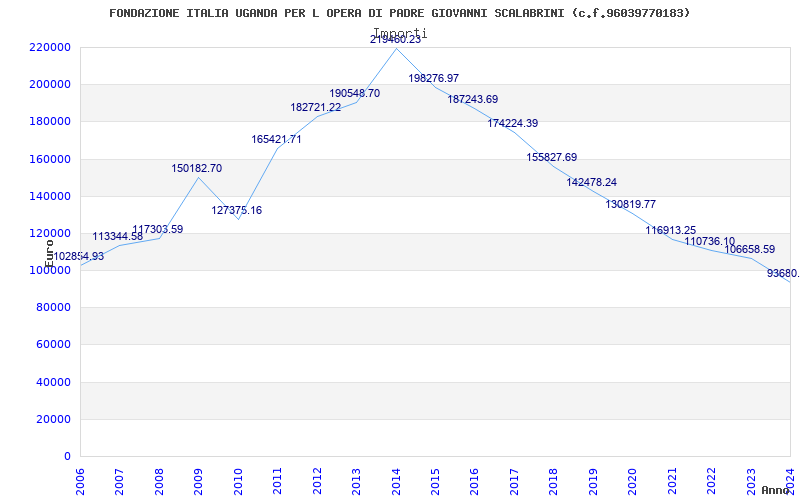Select the 2007 x-axis year label
This screenshot has width=800, height=500.
[119, 481]
